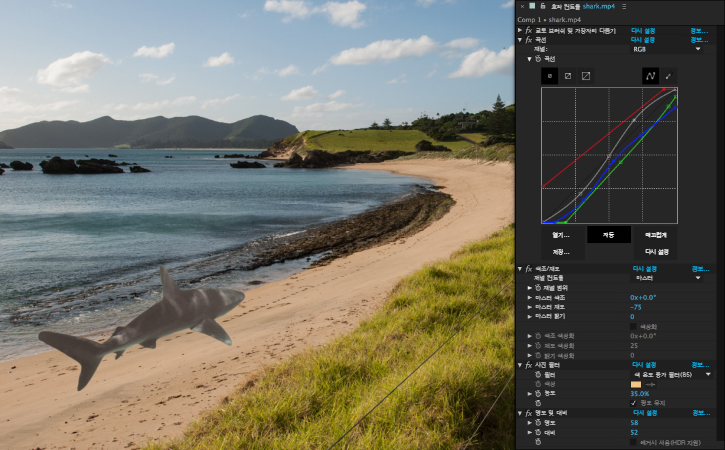Open the Effect Controls panel menu icon

(x=625, y=6)
